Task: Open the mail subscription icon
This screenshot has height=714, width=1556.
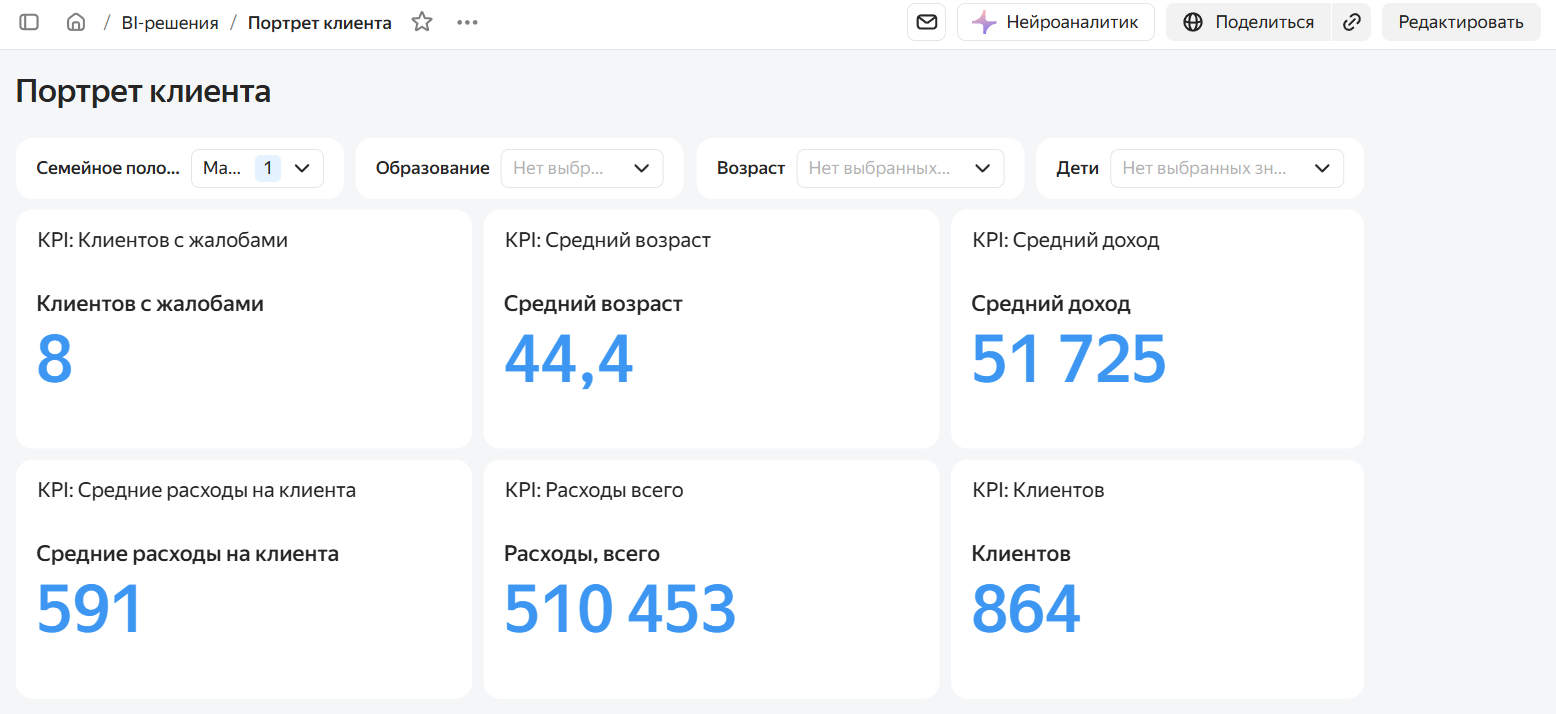Action: (927, 22)
